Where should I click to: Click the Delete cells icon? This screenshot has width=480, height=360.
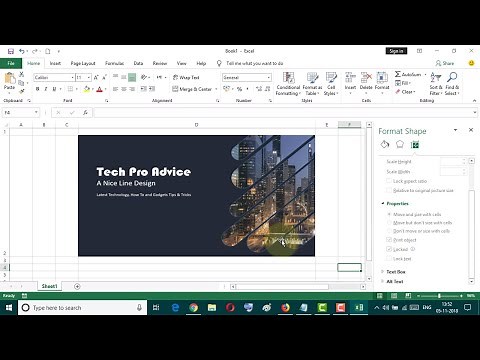366,78
